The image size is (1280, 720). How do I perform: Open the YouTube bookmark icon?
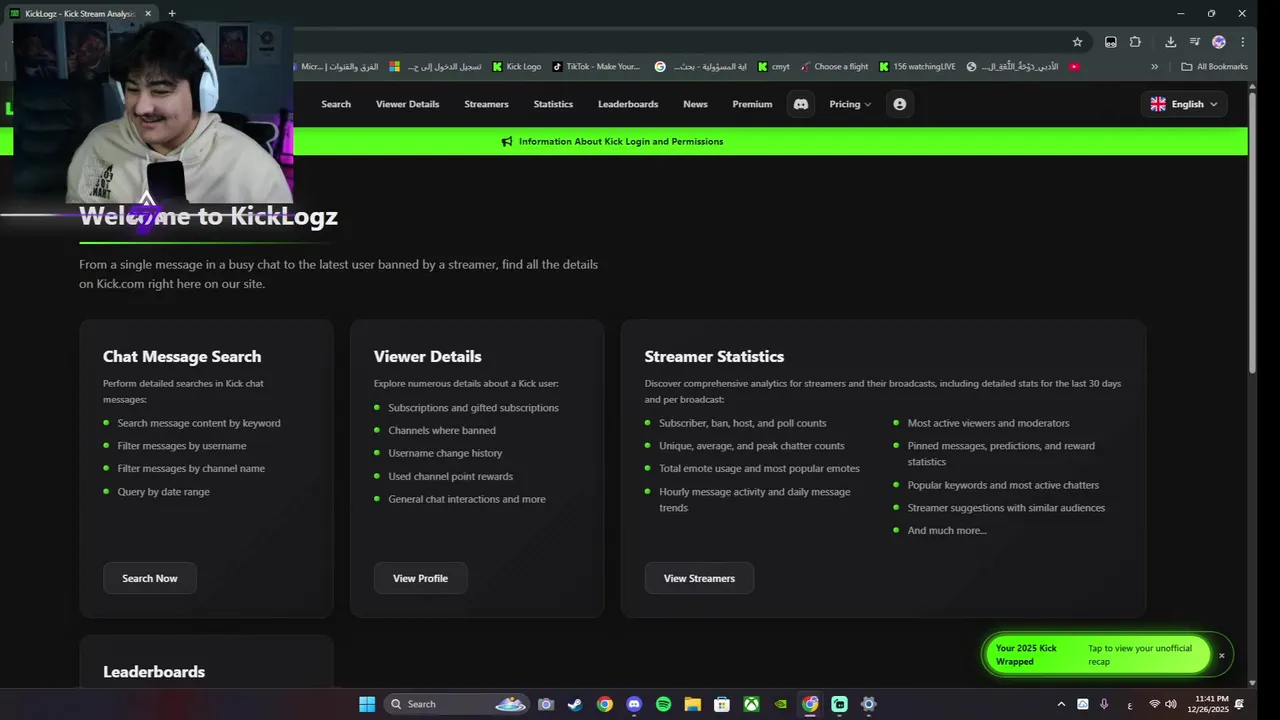coord(1074,67)
